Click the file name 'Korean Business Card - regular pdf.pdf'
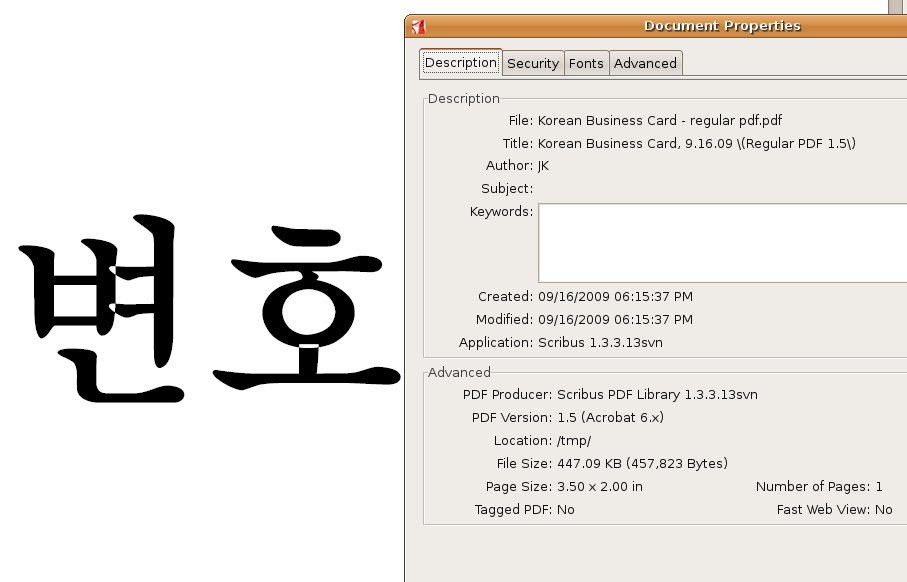Screen dimensions: 907x582 [x=661, y=120]
